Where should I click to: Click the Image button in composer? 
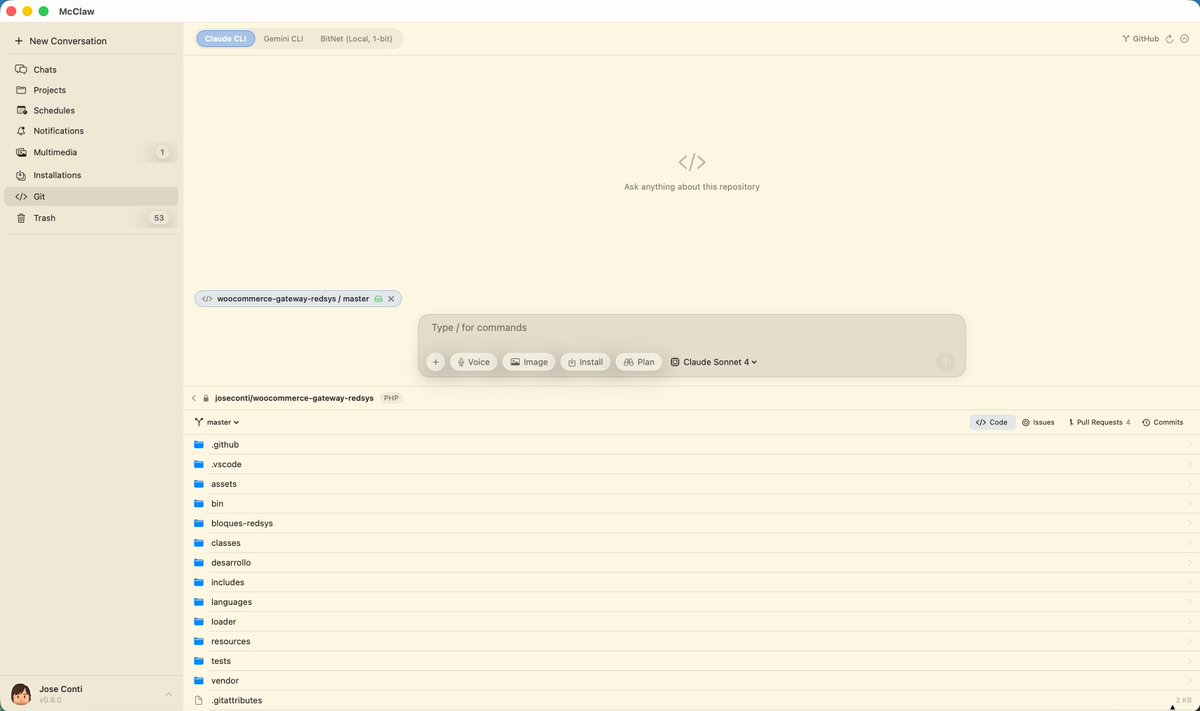tap(529, 362)
